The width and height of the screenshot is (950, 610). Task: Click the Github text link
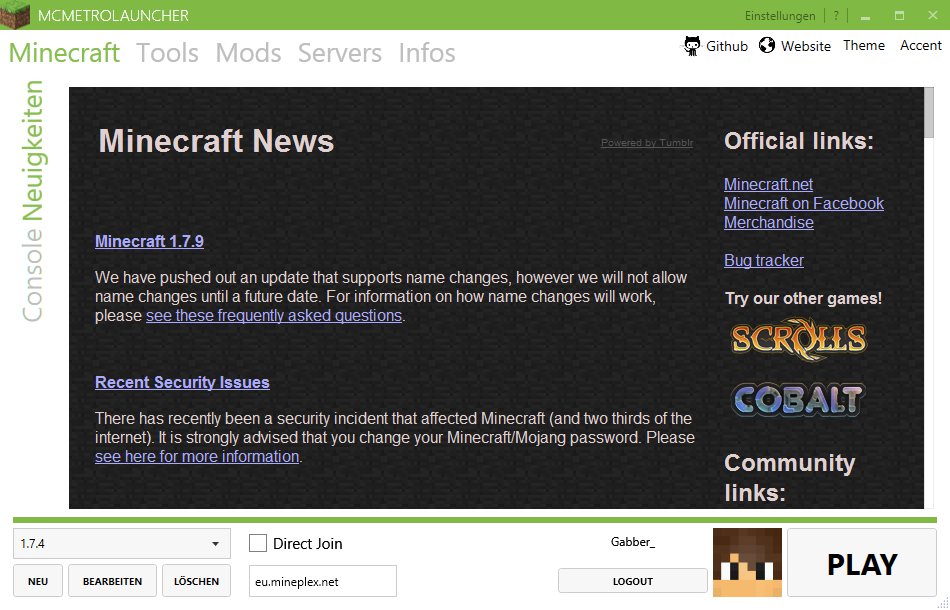727,46
